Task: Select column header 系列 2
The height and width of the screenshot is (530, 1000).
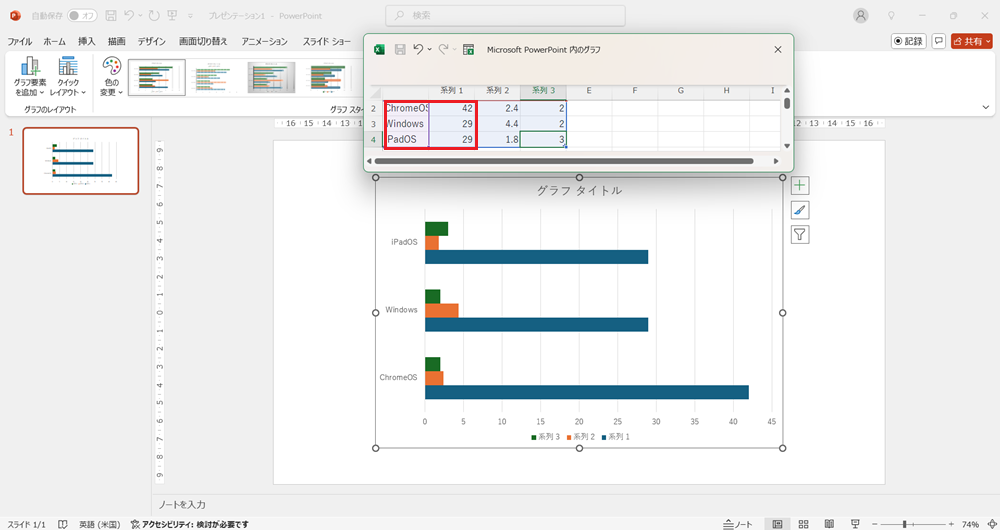Action: pyautogui.click(x=497, y=91)
